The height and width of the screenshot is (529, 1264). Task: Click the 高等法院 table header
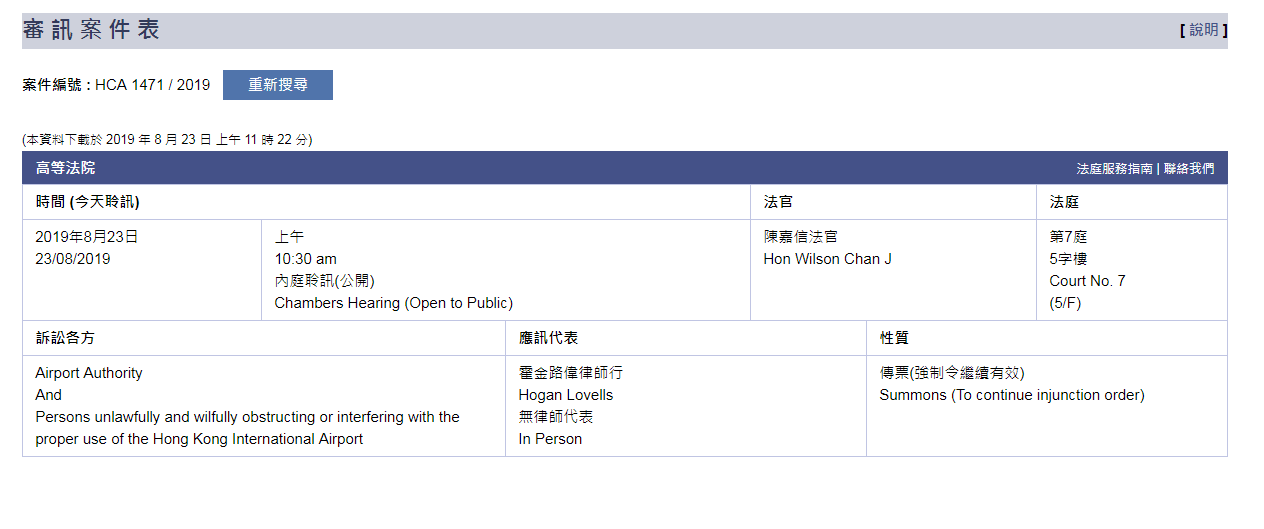tap(66, 168)
